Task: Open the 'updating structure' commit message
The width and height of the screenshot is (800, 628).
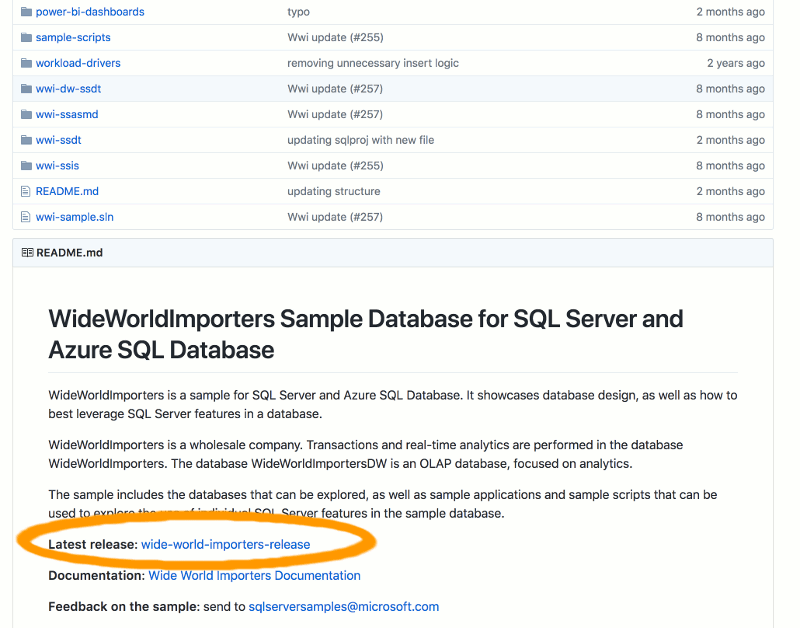Action: pos(334,191)
